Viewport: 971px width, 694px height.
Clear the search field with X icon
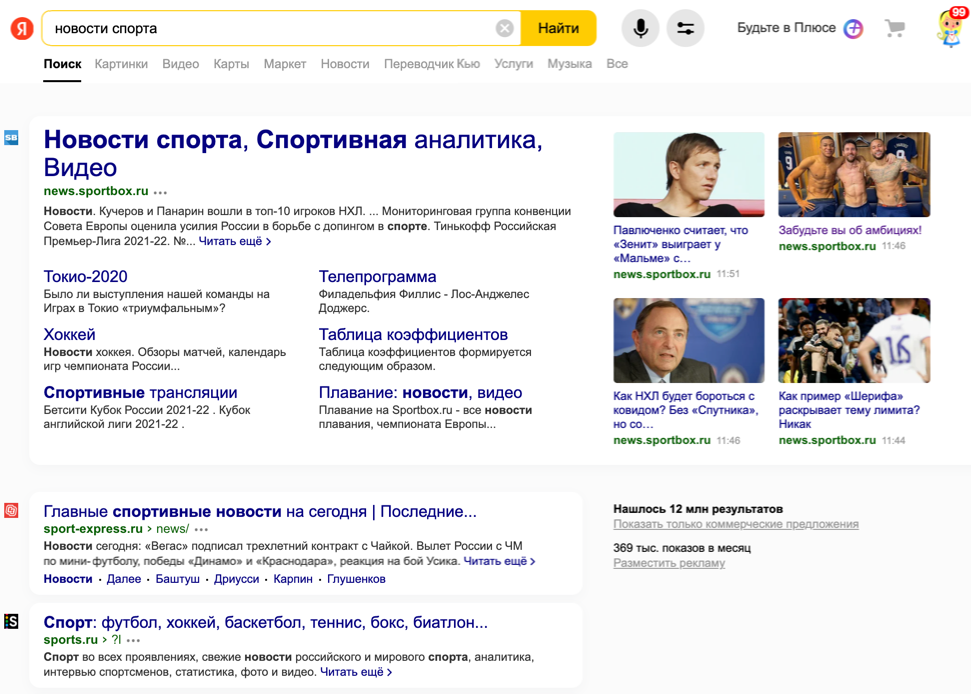(505, 28)
